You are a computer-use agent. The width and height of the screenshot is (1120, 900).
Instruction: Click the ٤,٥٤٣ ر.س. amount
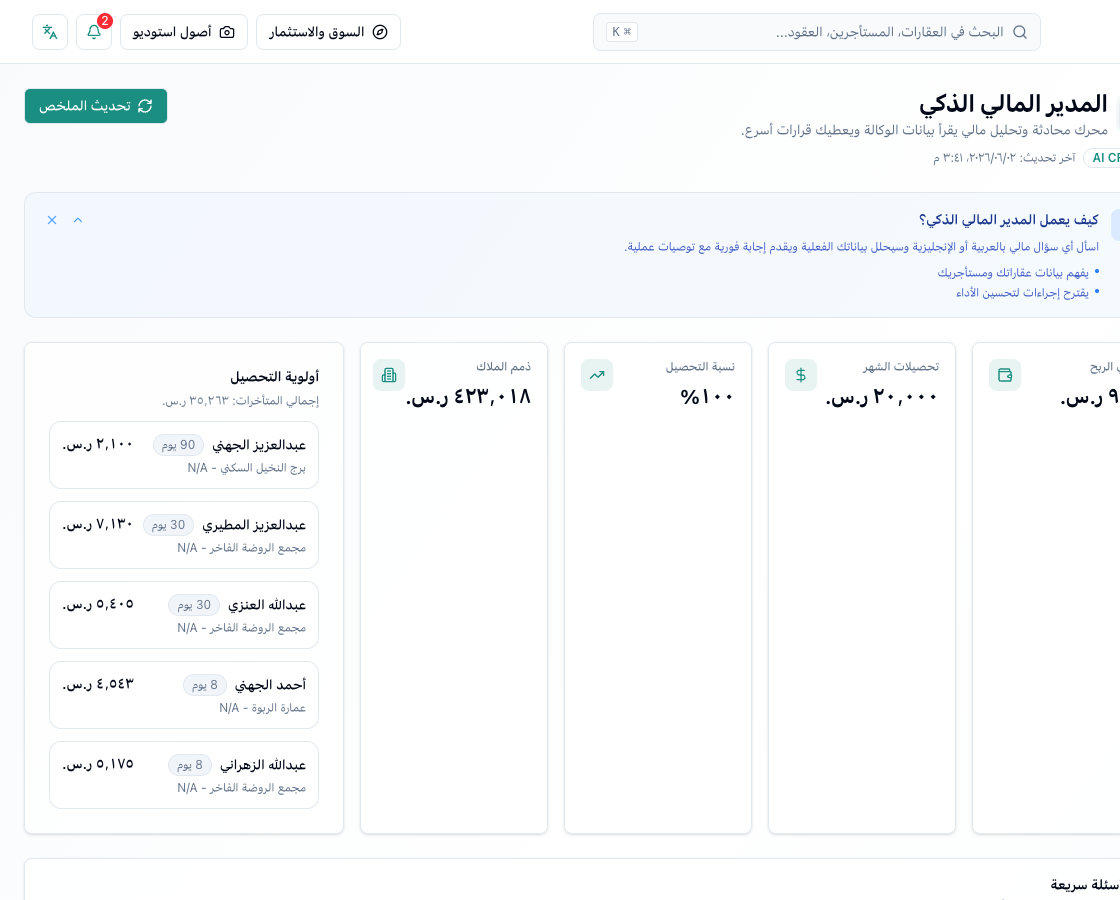tap(98, 684)
